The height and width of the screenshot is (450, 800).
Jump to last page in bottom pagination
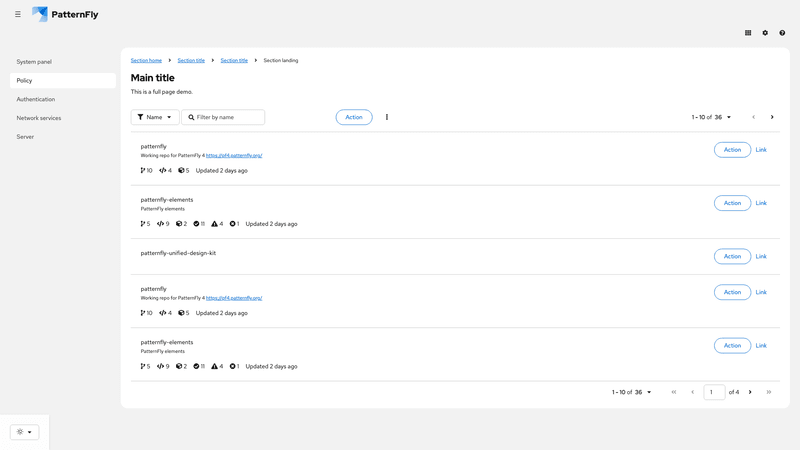tap(769, 392)
